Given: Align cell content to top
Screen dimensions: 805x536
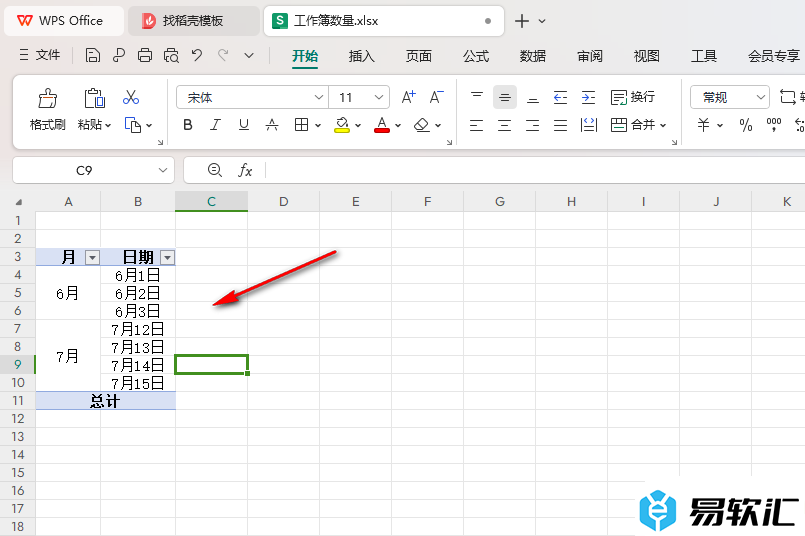Looking at the screenshot, I should tap(477, 97).
